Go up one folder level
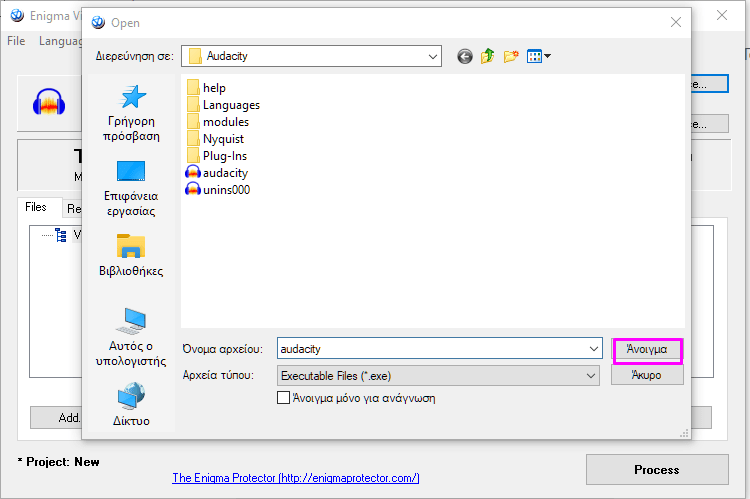The image size is (750, 499). pos(487,56)
